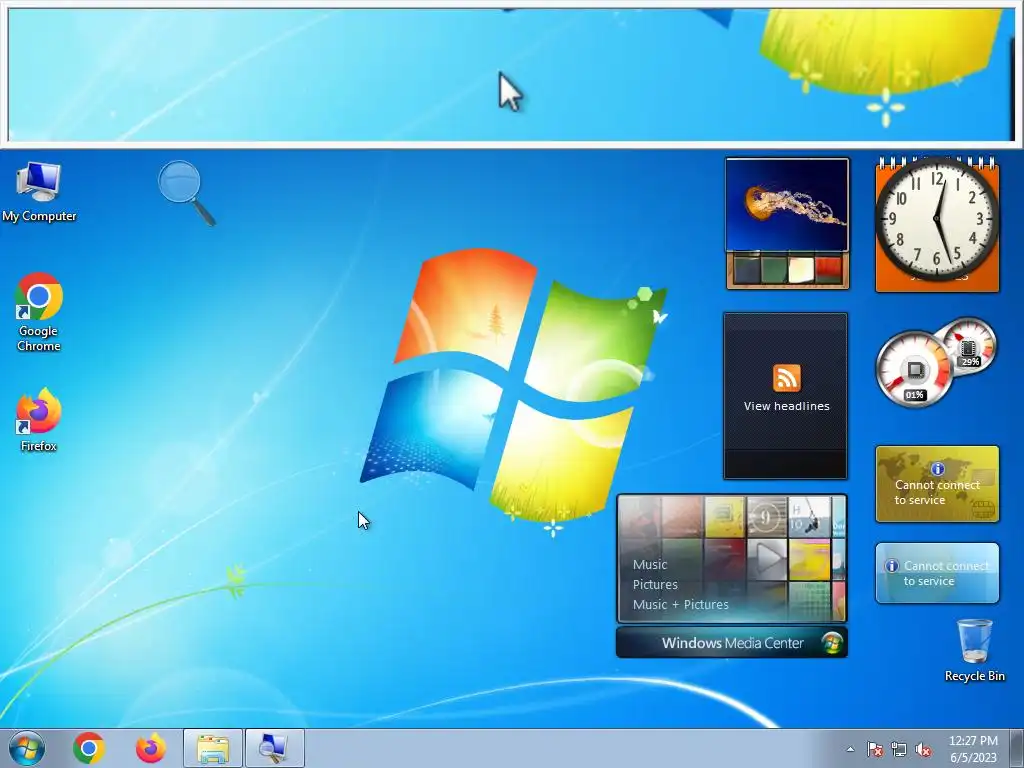Open the Recycle Bin icon
Image resolution: width=1024 pixels, height=768 pixels.
(974, 650)
